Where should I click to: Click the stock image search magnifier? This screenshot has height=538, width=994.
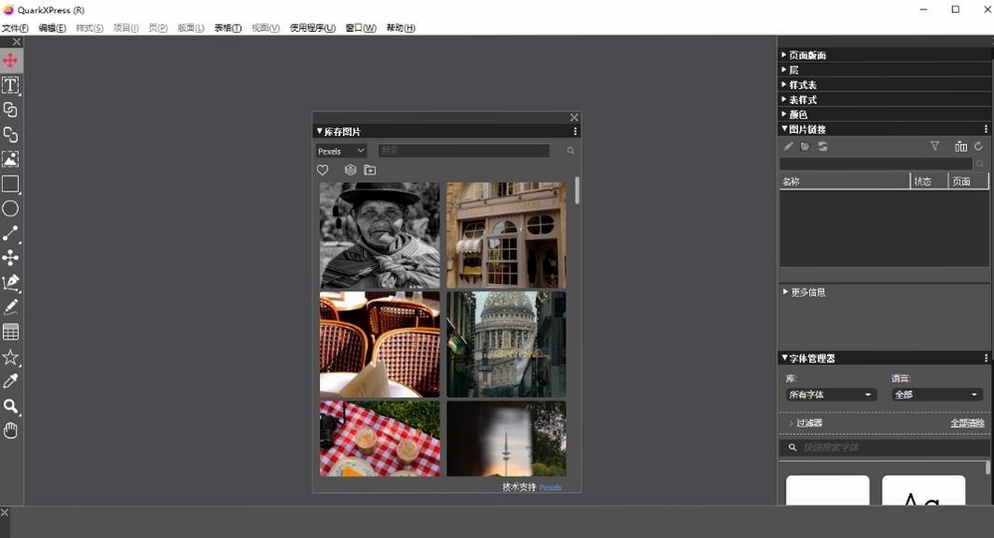coord(571,151)
